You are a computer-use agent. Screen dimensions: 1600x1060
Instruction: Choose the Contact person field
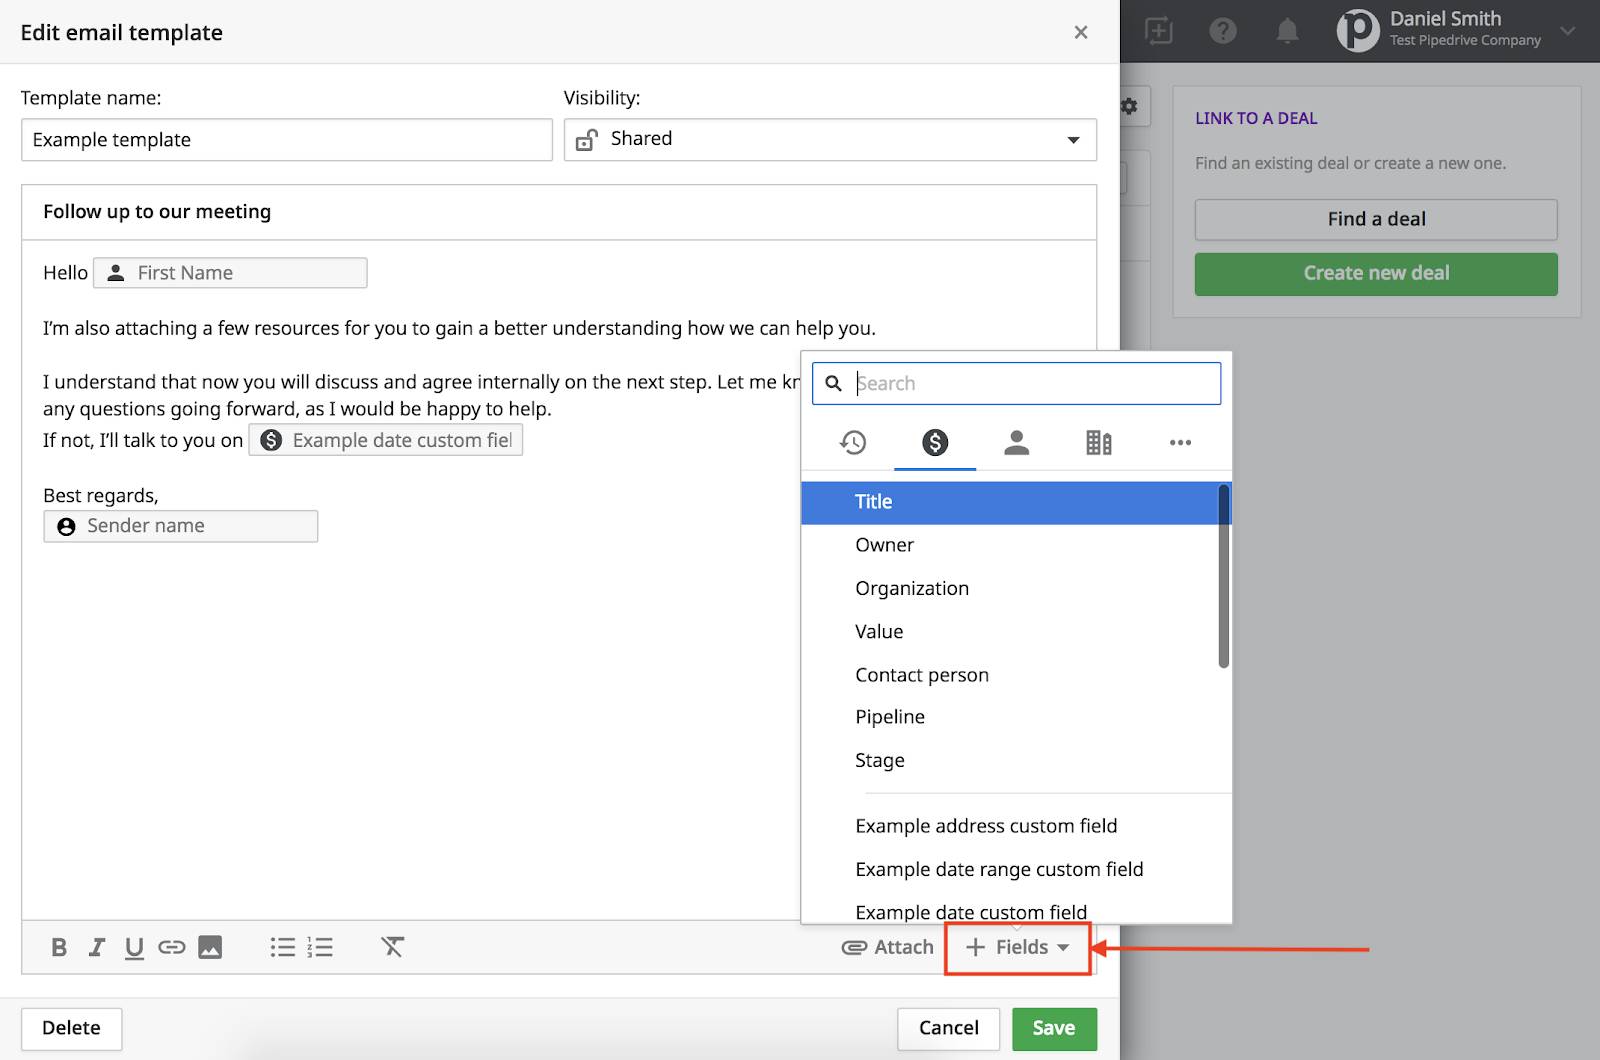pyautogui.click(x=921, y=674)
